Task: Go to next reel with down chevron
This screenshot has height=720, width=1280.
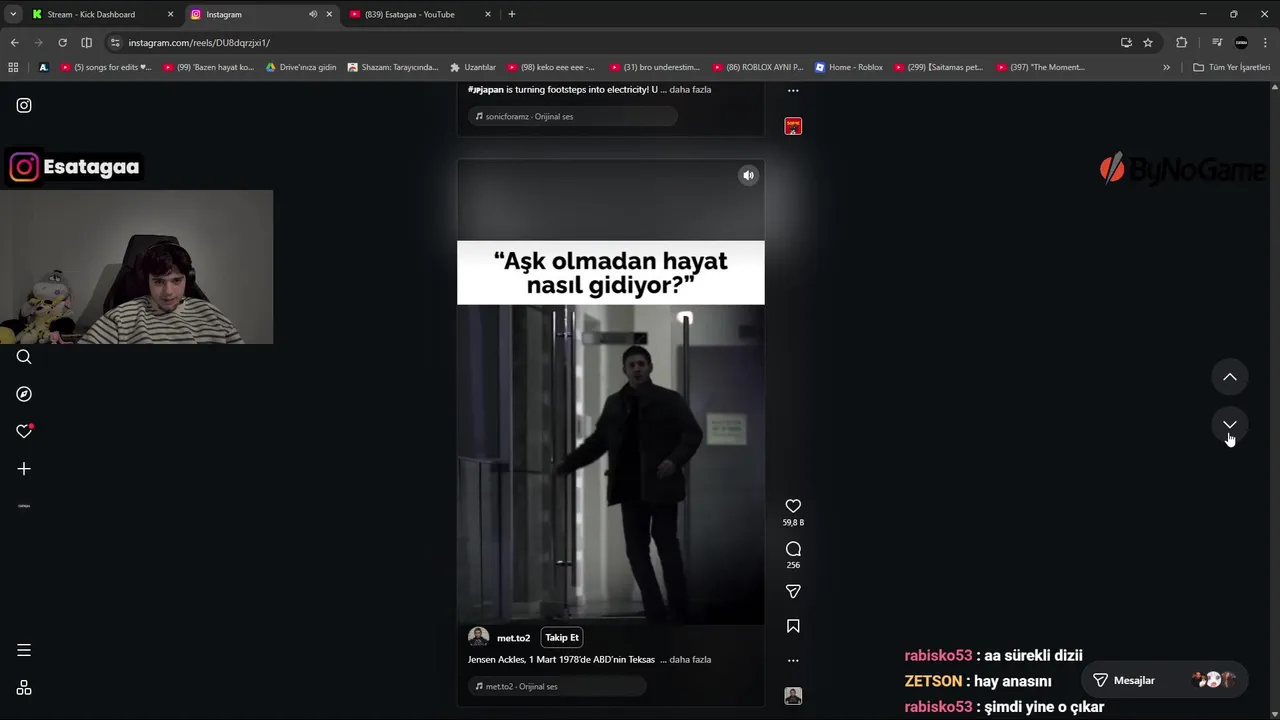Action: (1230, 425)
